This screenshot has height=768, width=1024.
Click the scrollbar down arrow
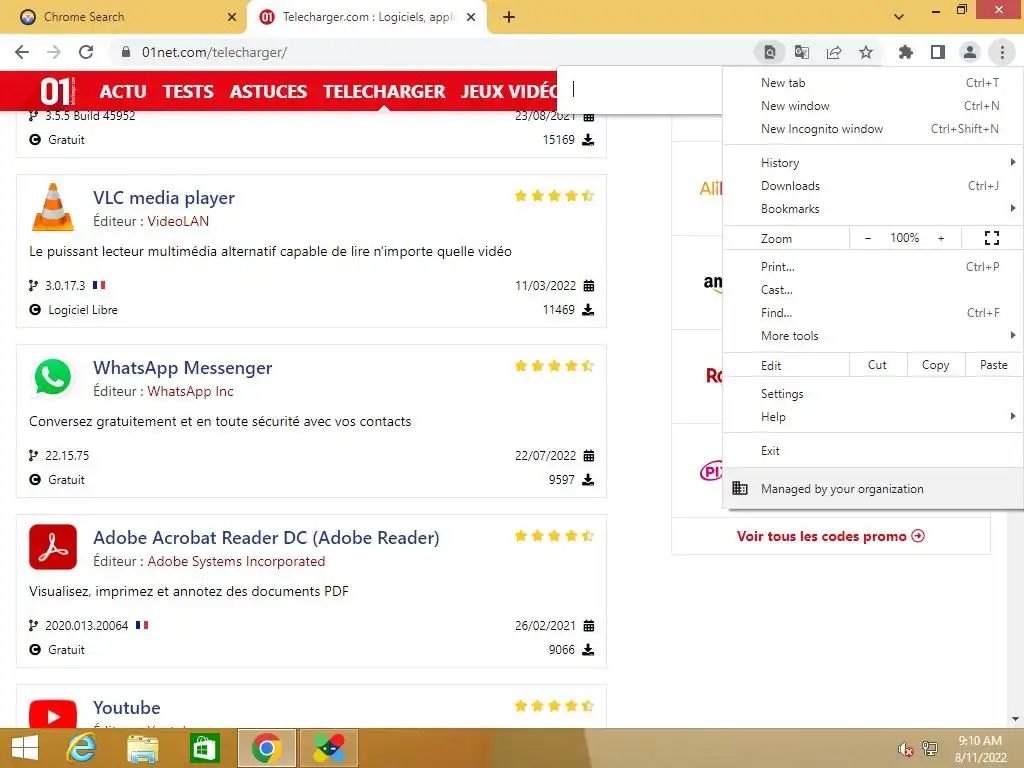[1015, 719]
